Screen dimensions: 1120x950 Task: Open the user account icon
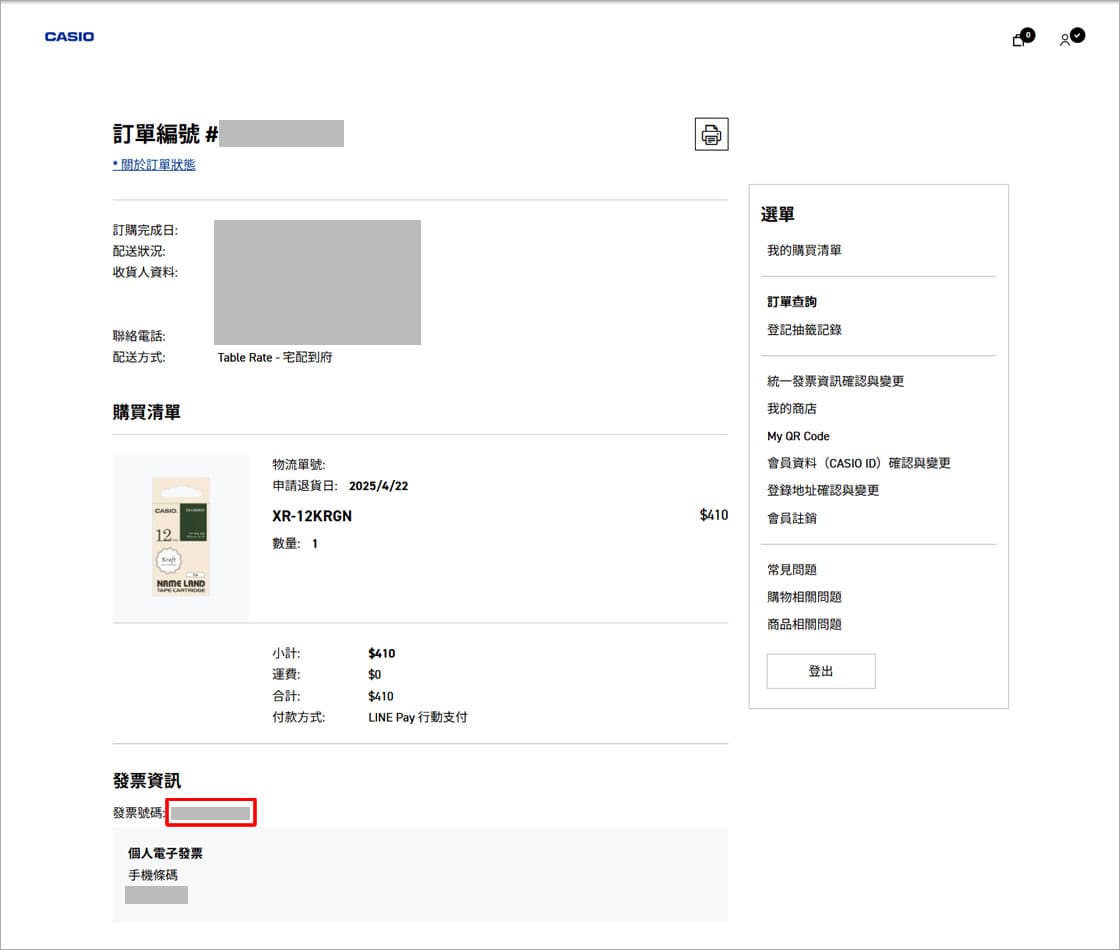(1069, 39)
